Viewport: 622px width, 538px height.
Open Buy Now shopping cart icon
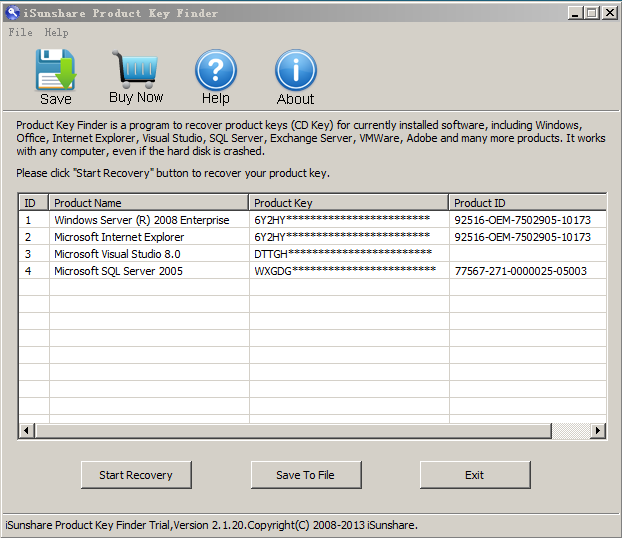tap(135, 69)
